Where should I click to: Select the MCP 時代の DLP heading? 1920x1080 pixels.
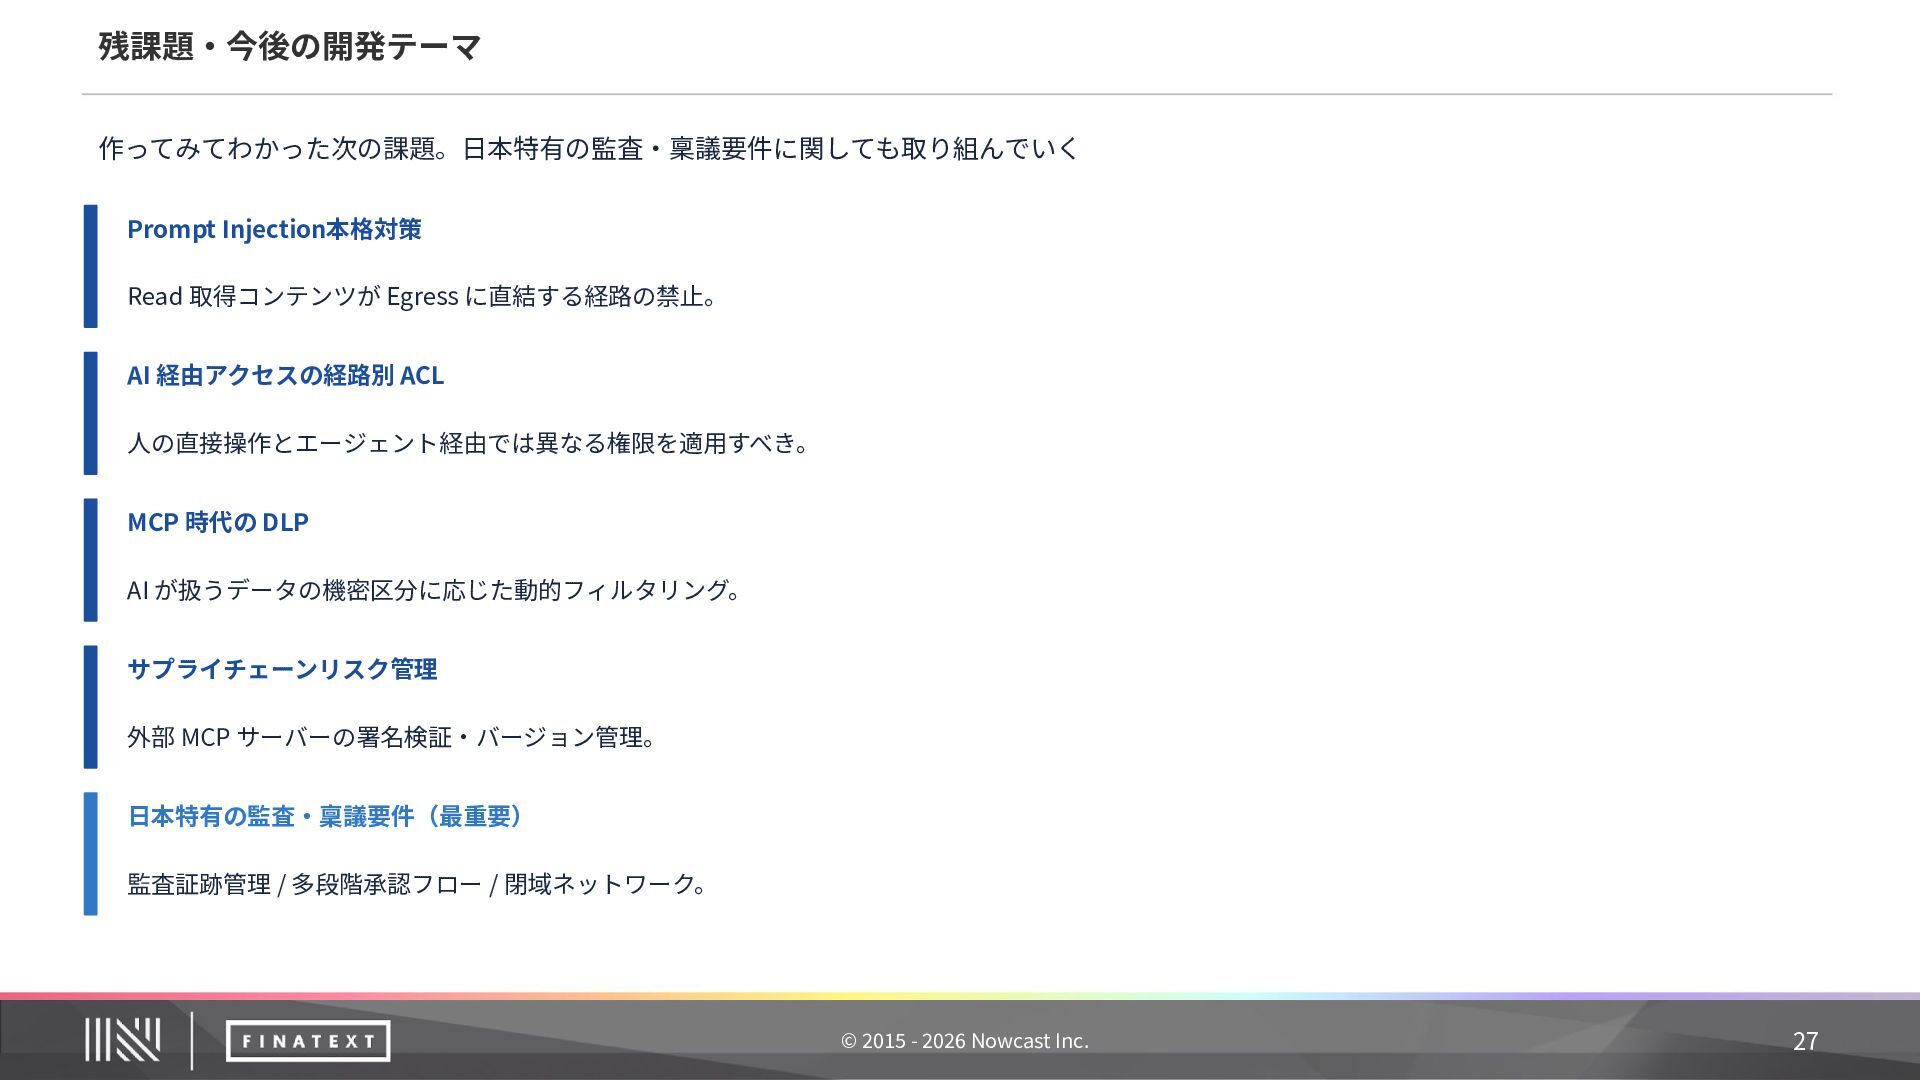tap(218, 522)
